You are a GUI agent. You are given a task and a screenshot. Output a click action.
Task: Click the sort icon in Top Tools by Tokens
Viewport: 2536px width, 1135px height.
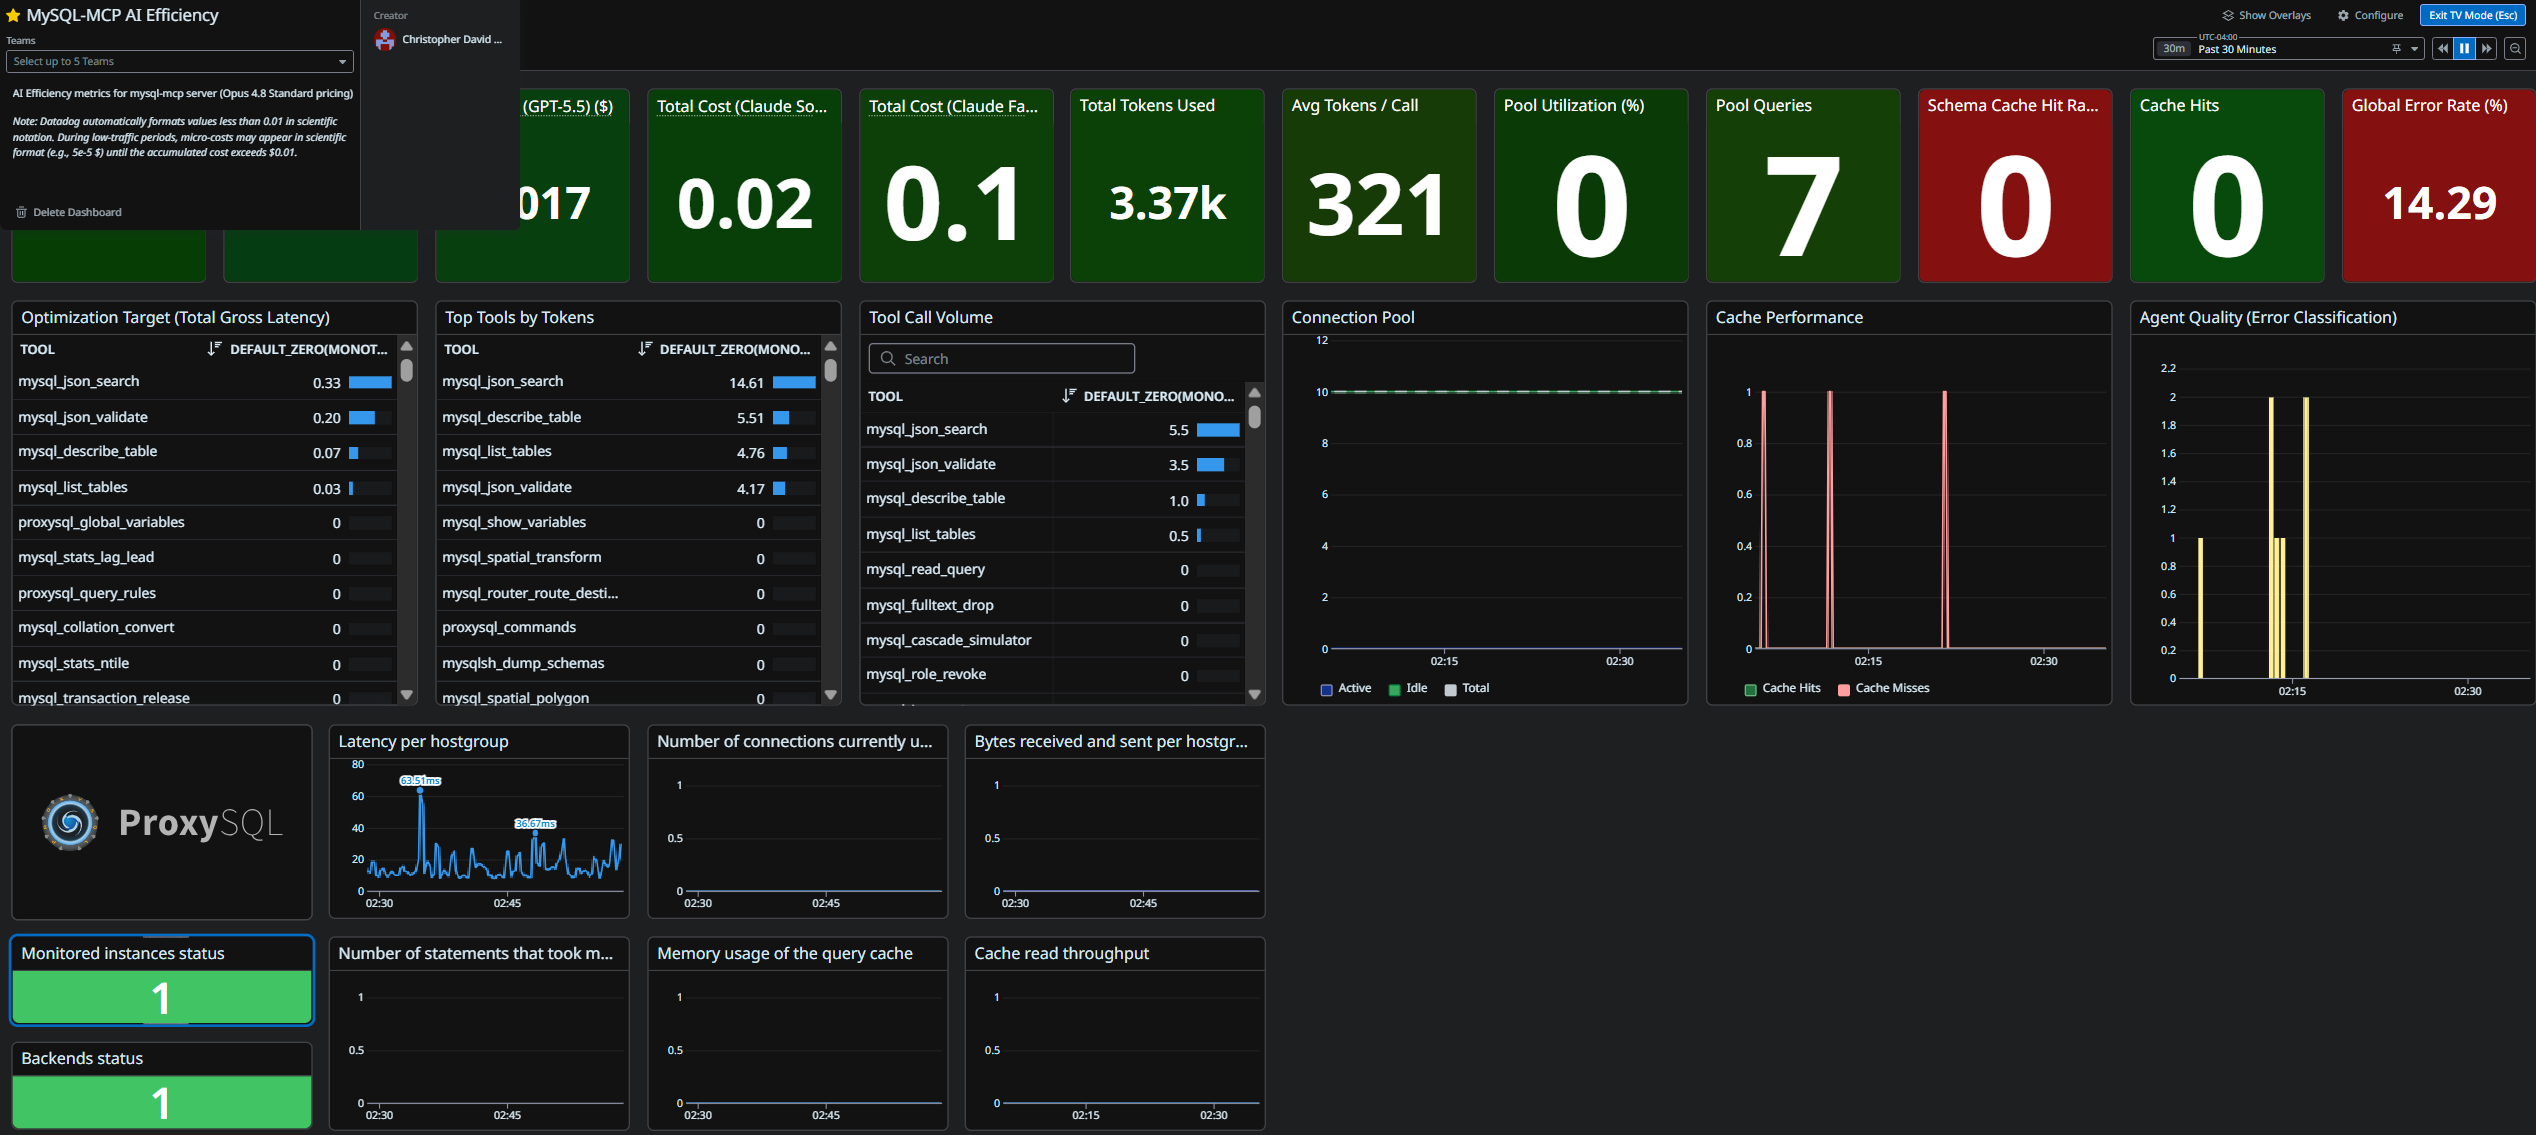tap(645, 349)
